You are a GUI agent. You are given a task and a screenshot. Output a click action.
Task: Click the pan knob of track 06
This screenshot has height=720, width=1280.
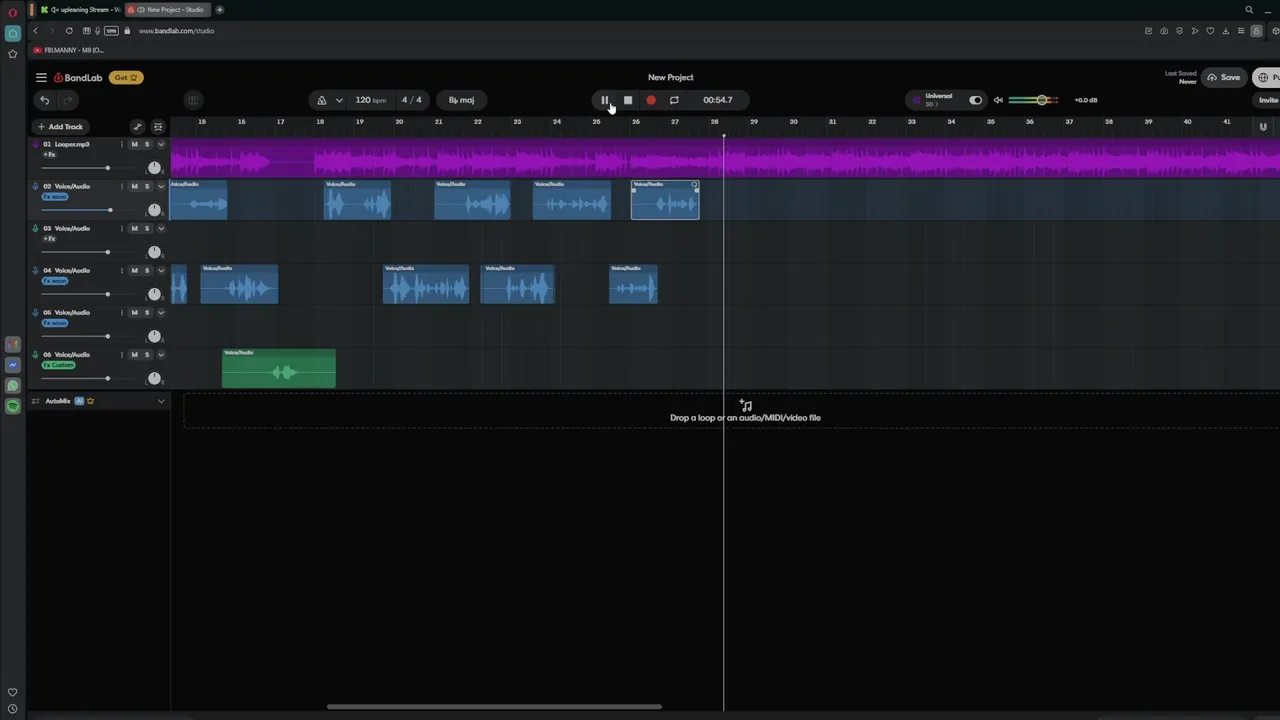[x=154, y=377]
